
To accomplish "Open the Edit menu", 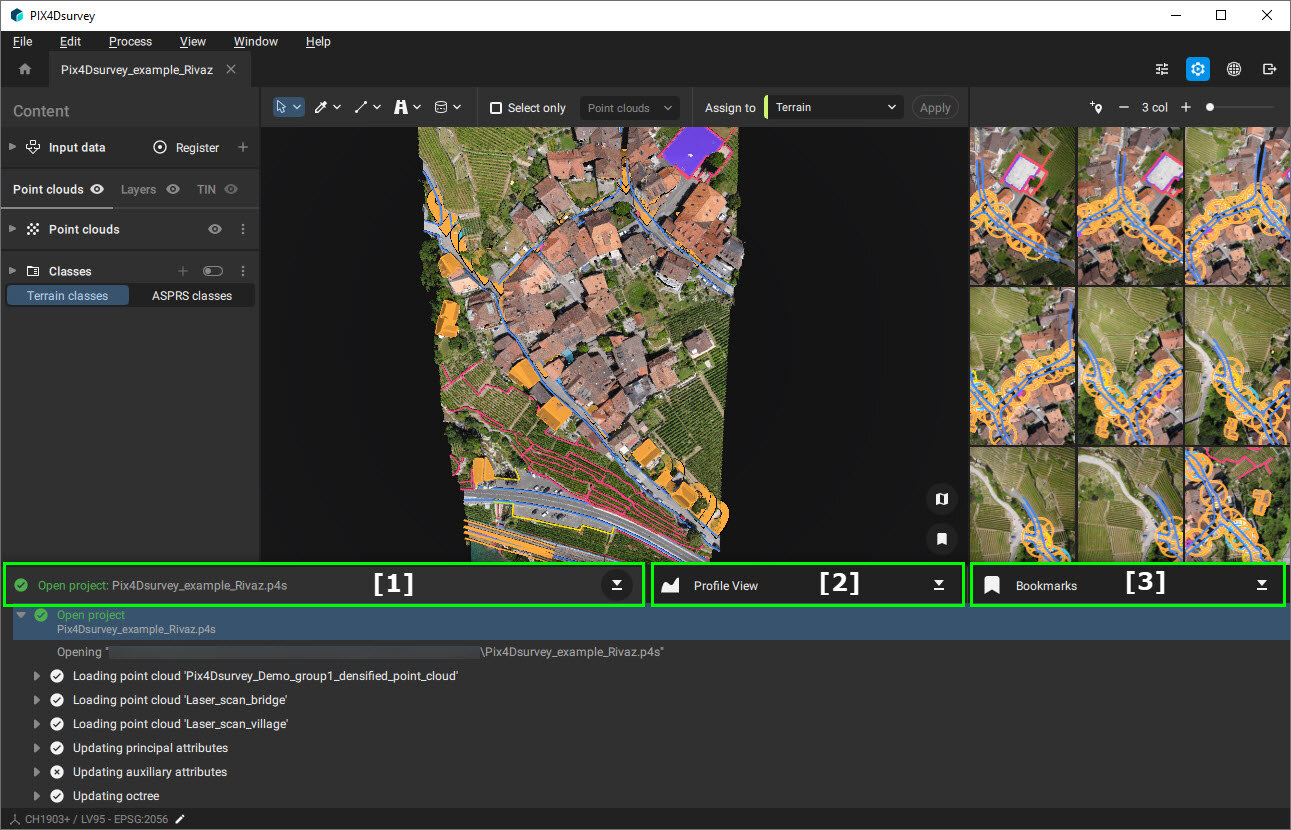I will pyautogui.click(x=70, y=42).
